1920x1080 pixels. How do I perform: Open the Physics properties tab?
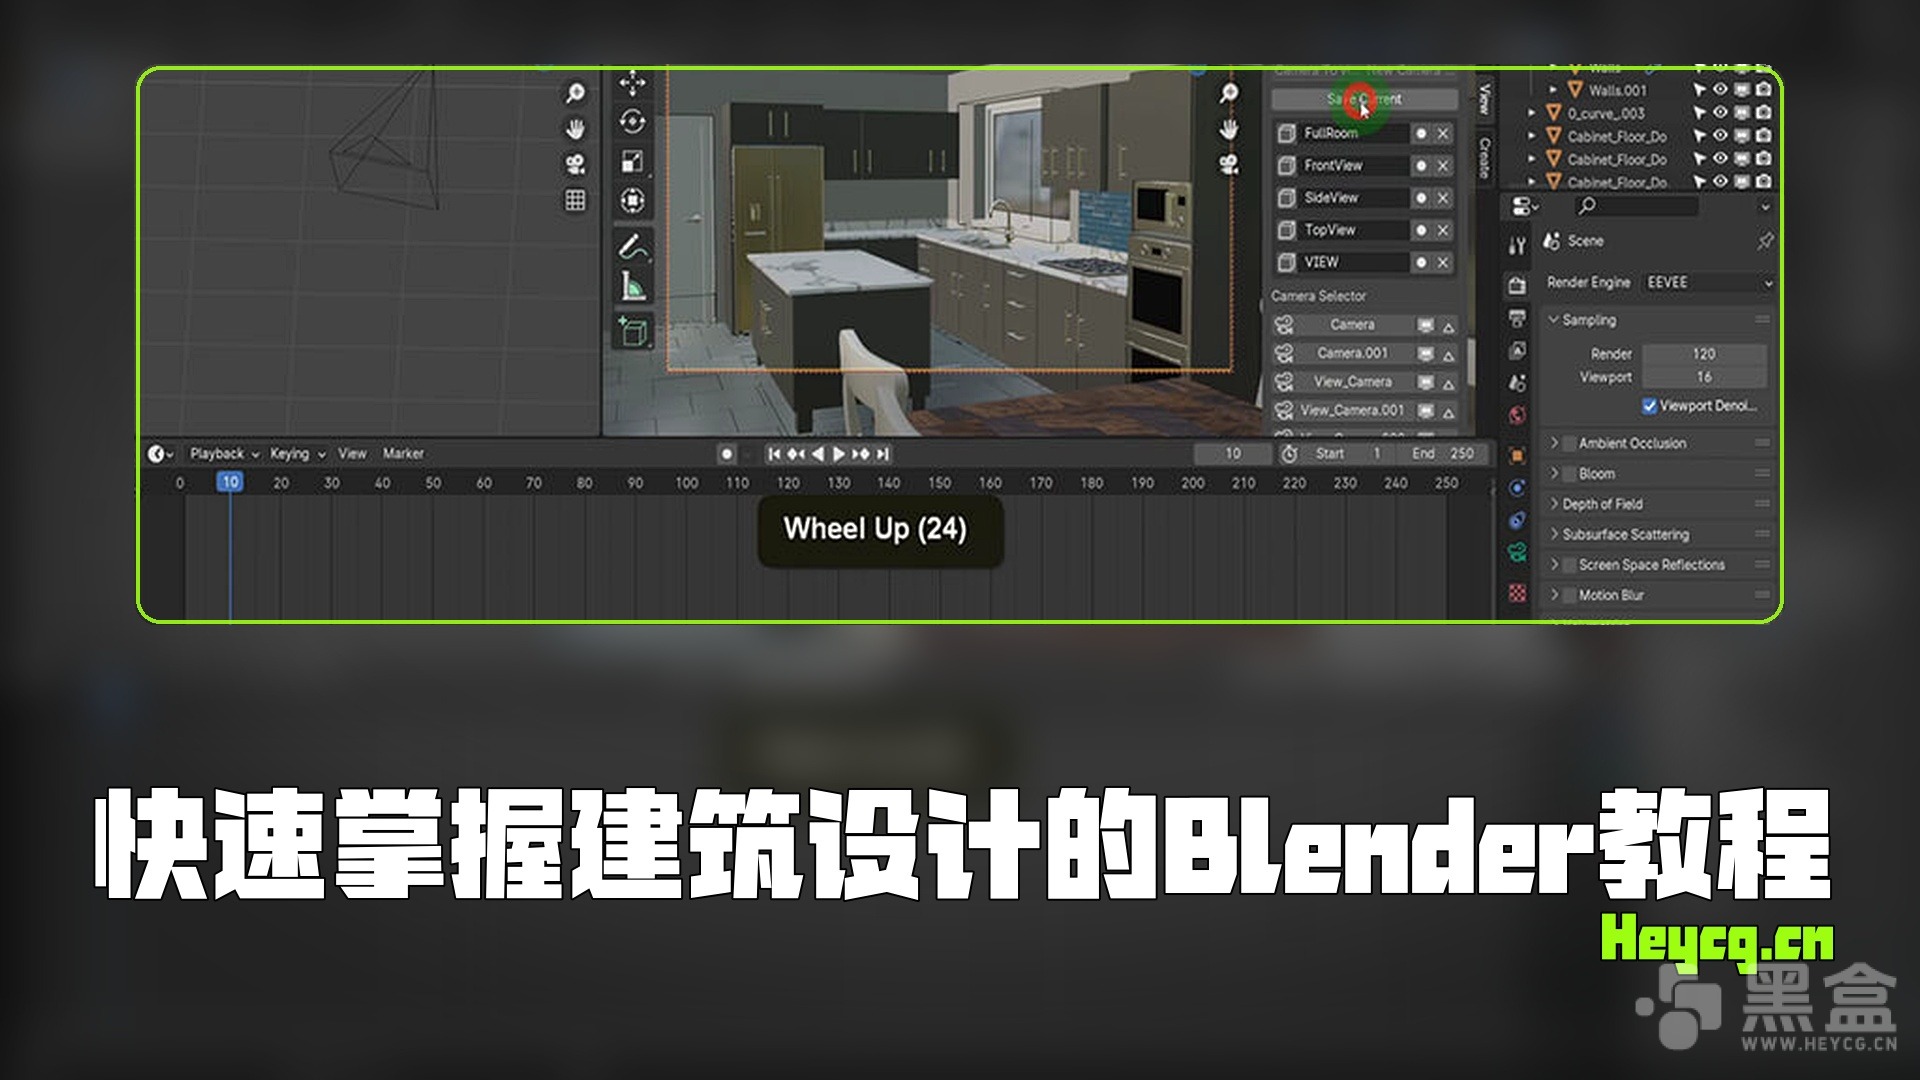pyautogui.click(x=1517, y=488)
